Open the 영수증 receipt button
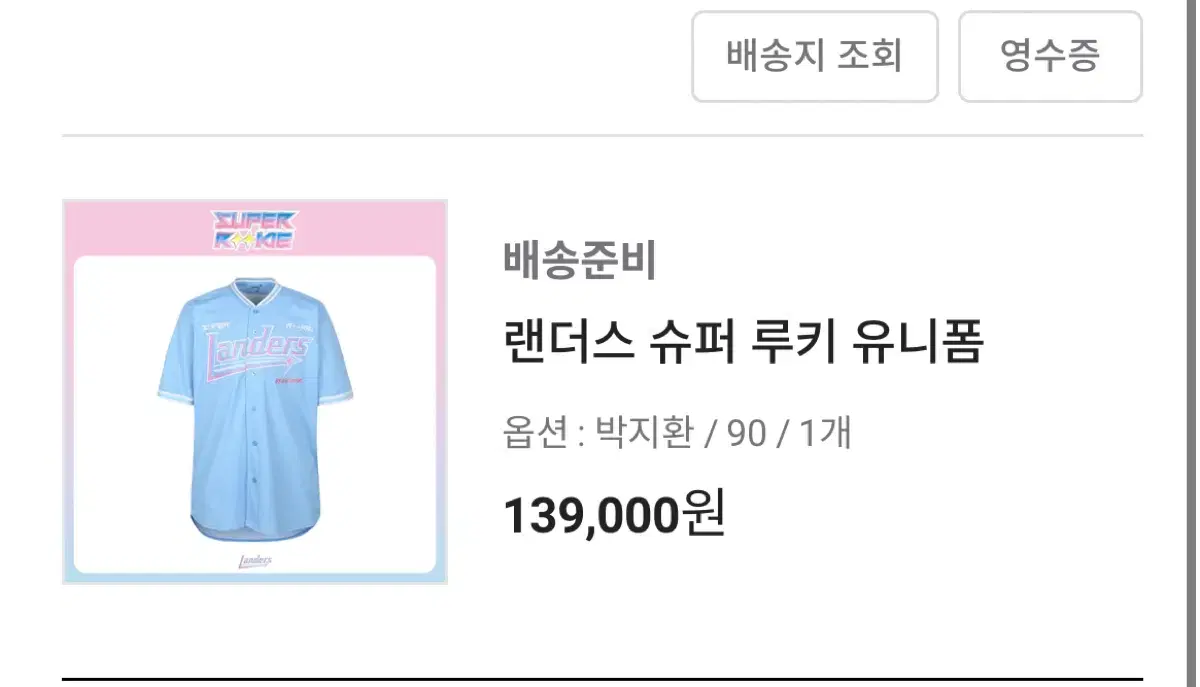Image resolution: width=1200 pixels, height=687 pixels. (1050, 56)
